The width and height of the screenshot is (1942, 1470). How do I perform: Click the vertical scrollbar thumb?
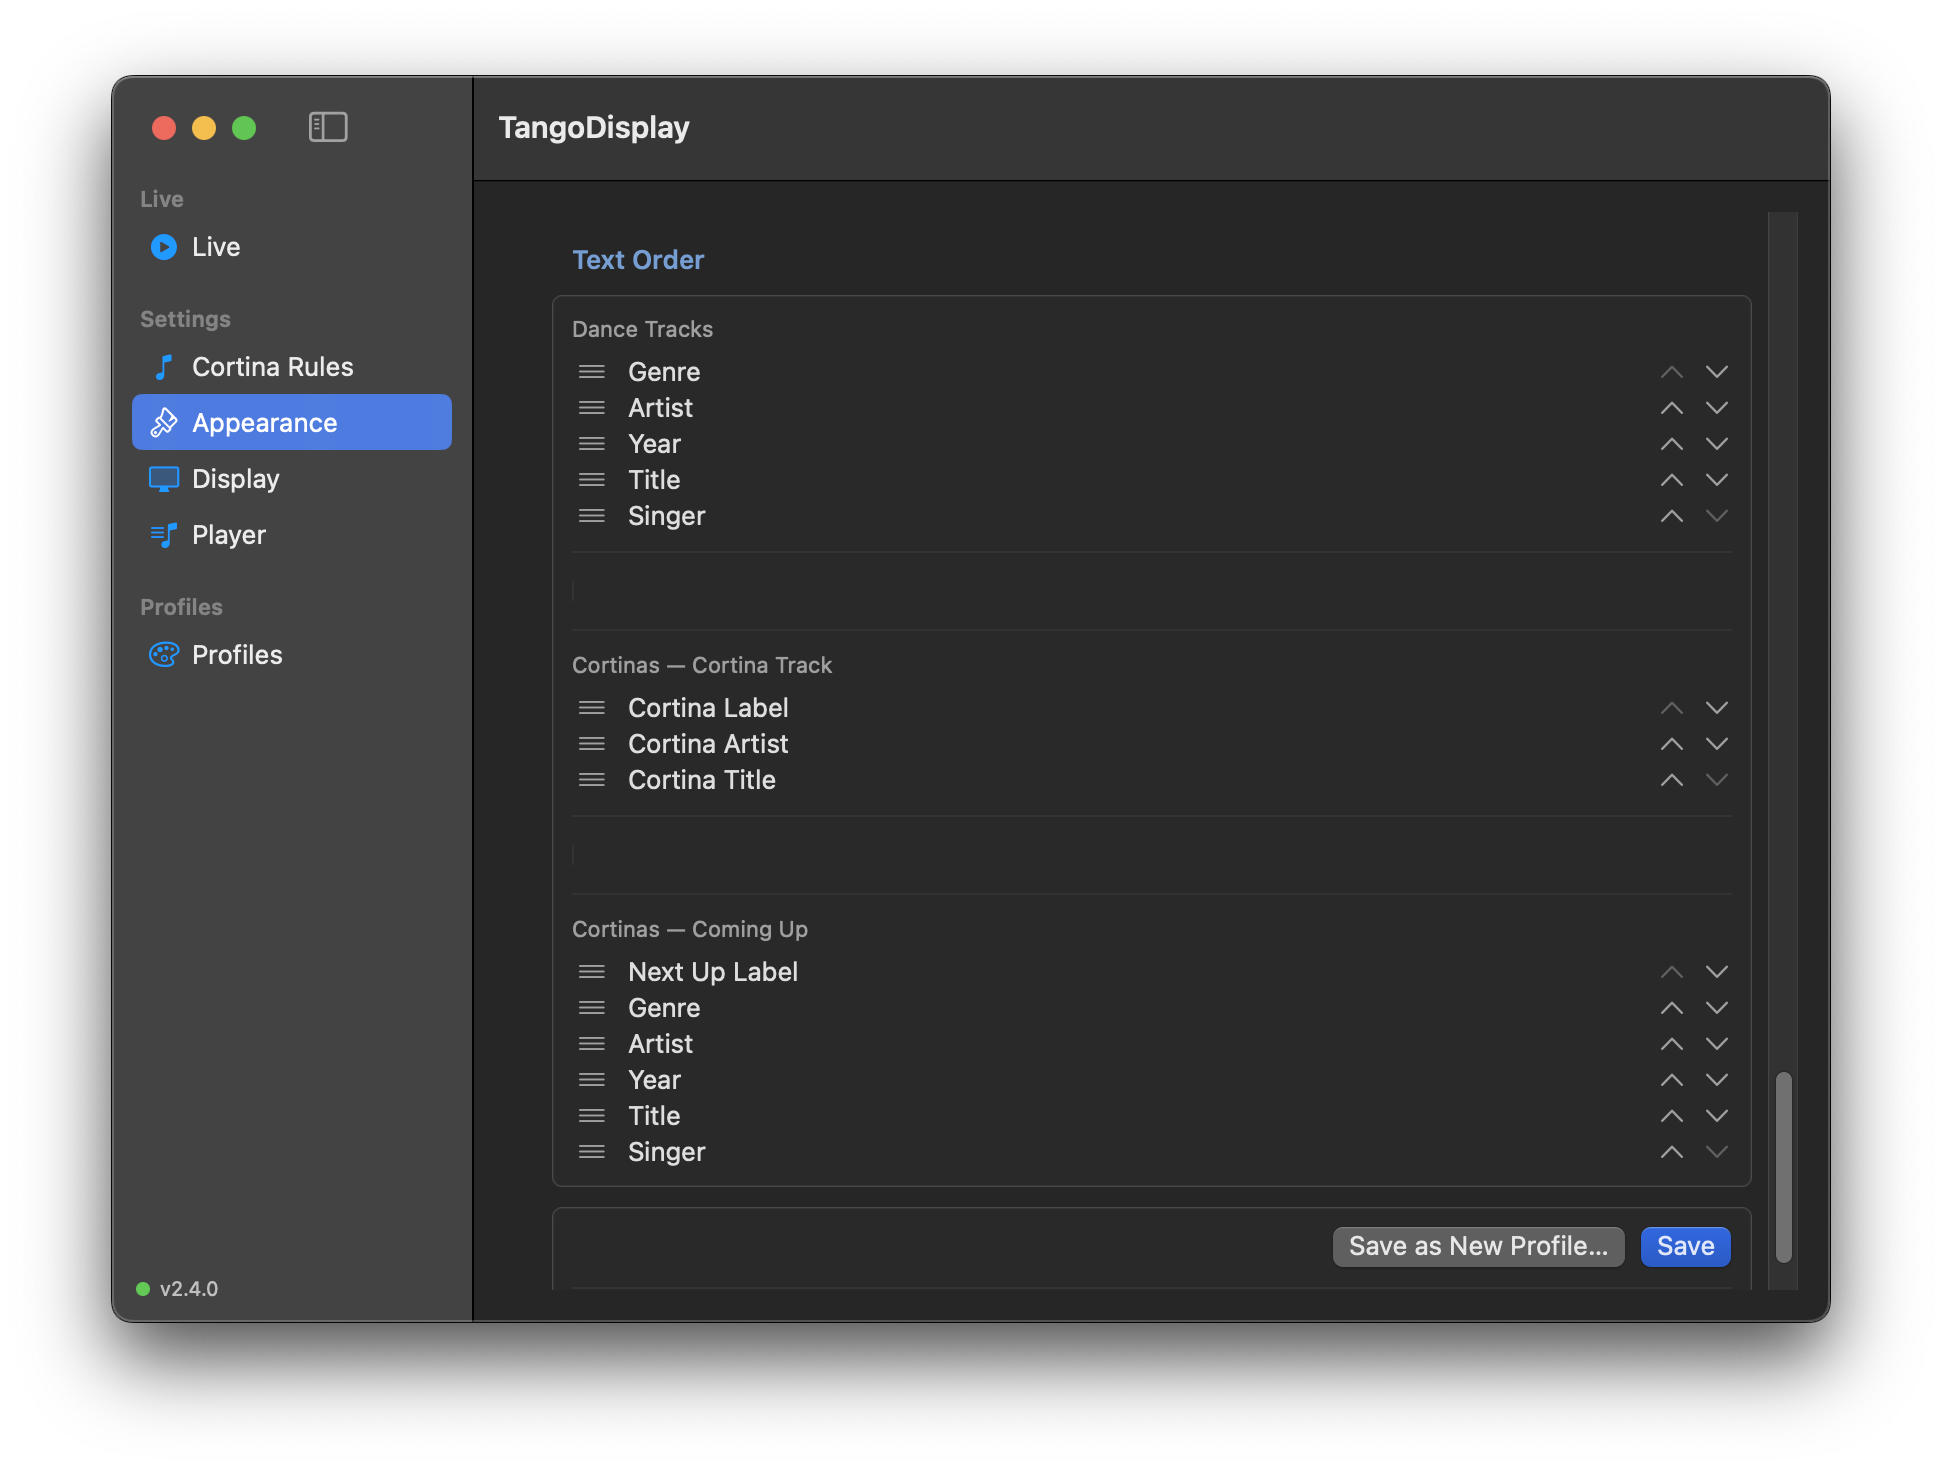(x=1783, y=1167)
